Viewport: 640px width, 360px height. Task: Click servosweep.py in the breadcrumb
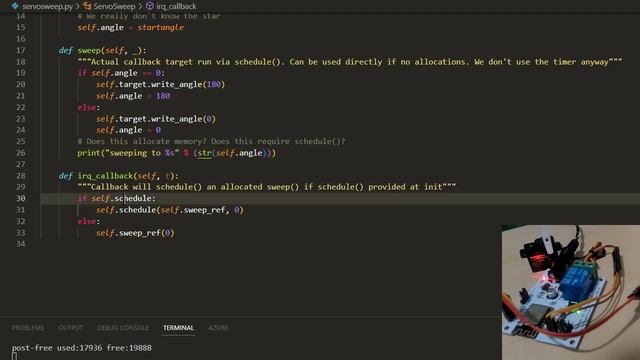(x=47, y=7)
